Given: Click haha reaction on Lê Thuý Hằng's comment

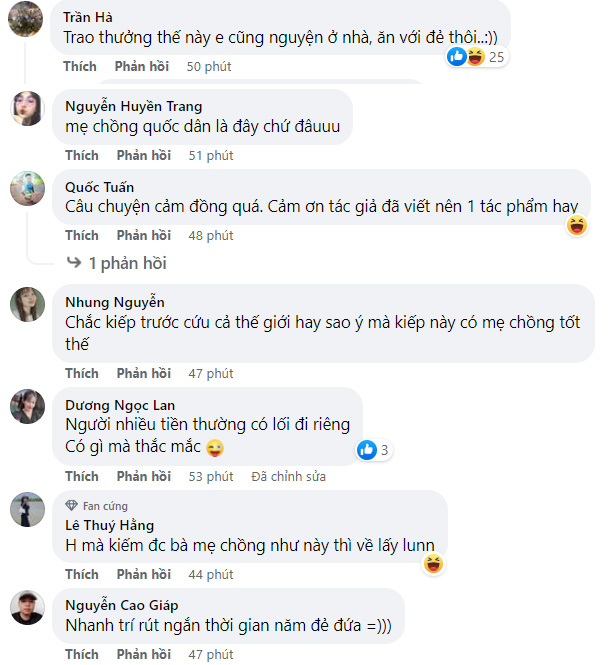Looking at the screenshot, I should click(433, 565).
